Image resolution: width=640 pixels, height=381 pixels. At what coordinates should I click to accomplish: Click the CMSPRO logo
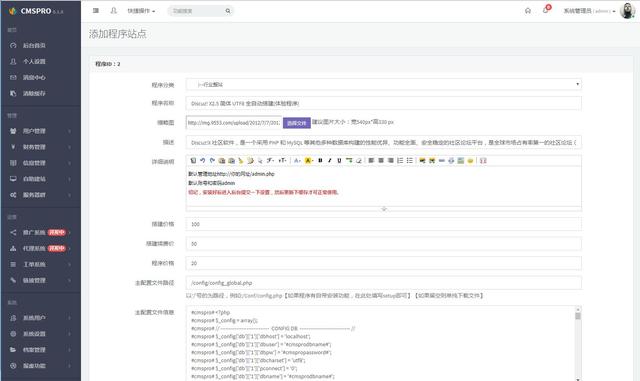pos(36,11)
